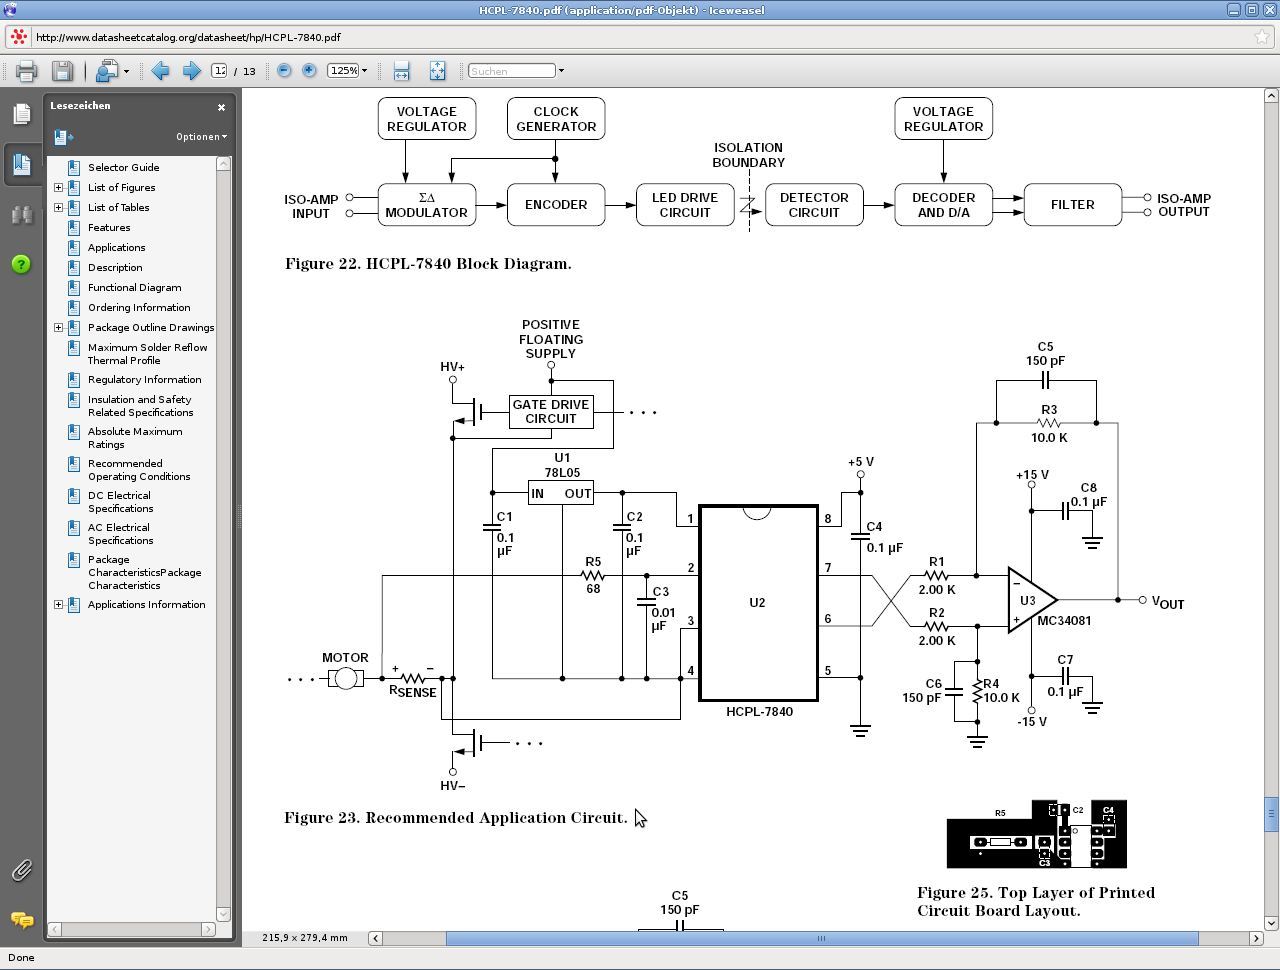Open the Suchen search options arrow
The height and width of the screenshot is (970, 1280).
click(x=561, y=71)
